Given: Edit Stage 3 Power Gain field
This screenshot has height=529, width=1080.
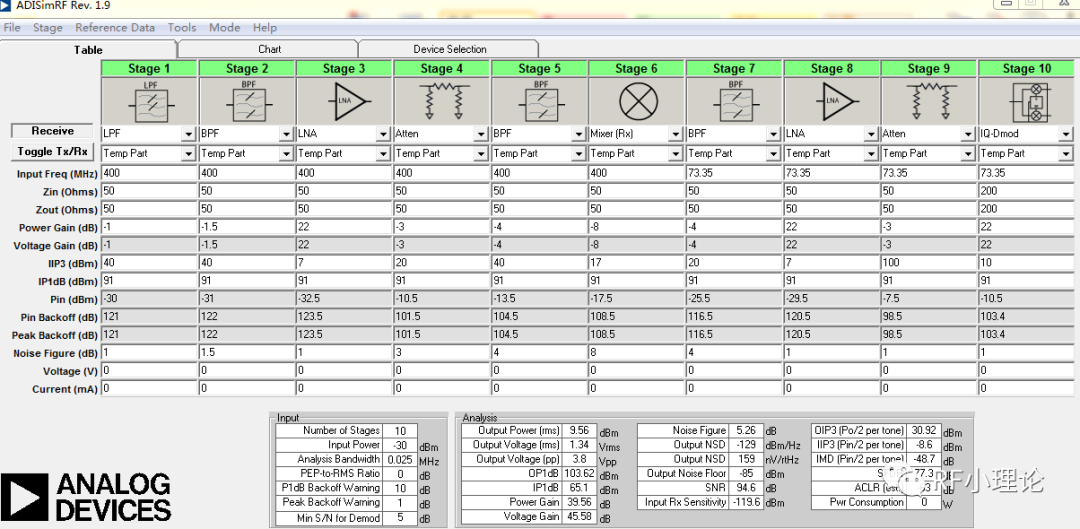Looking at the screenshot, I should click(x=344, y=227).
